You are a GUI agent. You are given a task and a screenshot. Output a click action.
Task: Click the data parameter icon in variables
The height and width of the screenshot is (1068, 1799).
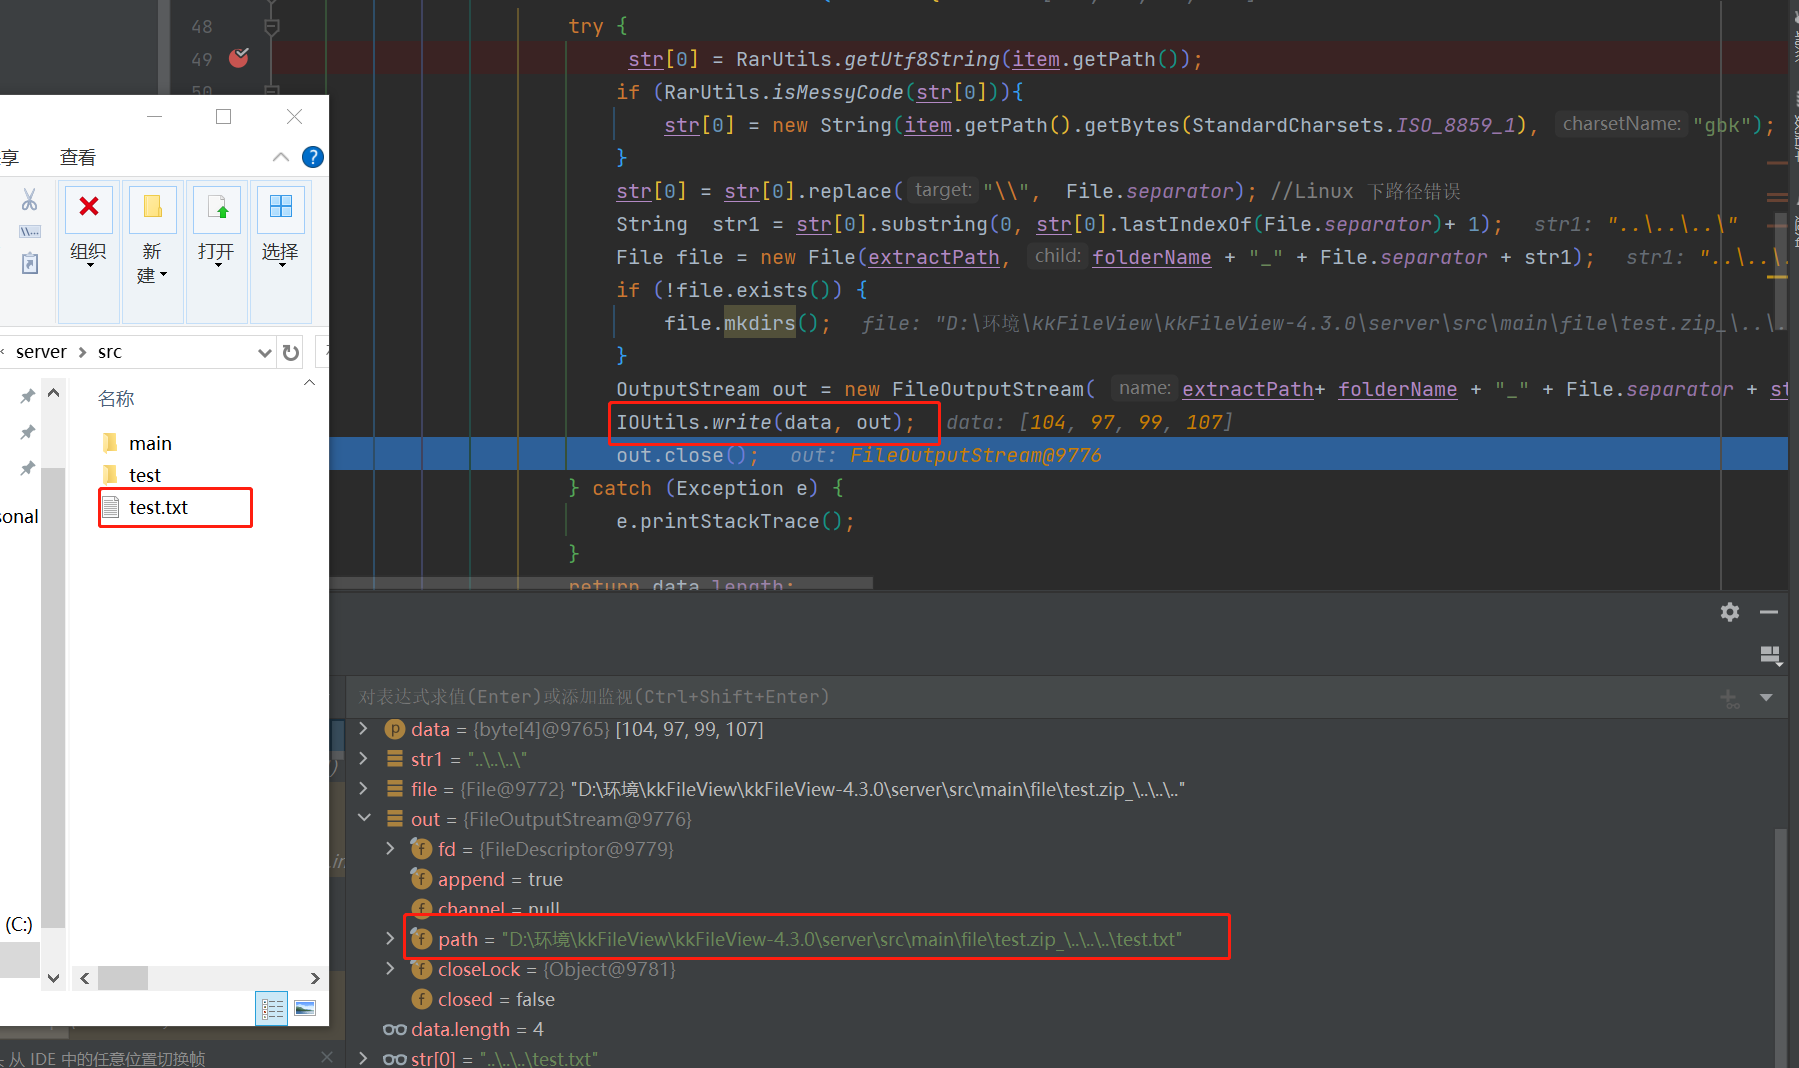tap(395, 729)
